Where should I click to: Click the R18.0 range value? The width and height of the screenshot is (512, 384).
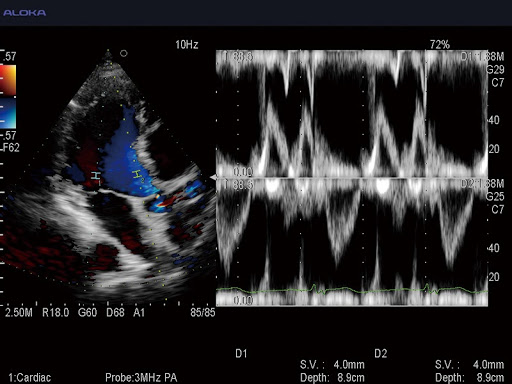[x=56, y=313]
